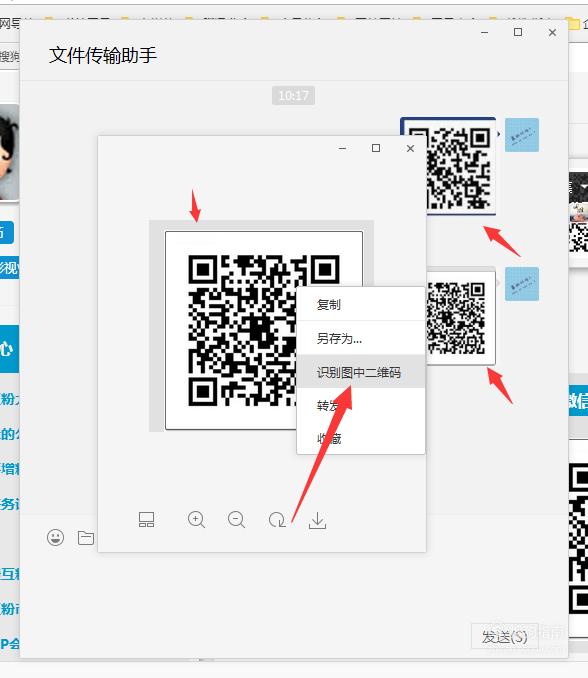Viewport: 588px width, 678px height.
Task: Choose 收藏 from the context menu
Action: point(329,438)
